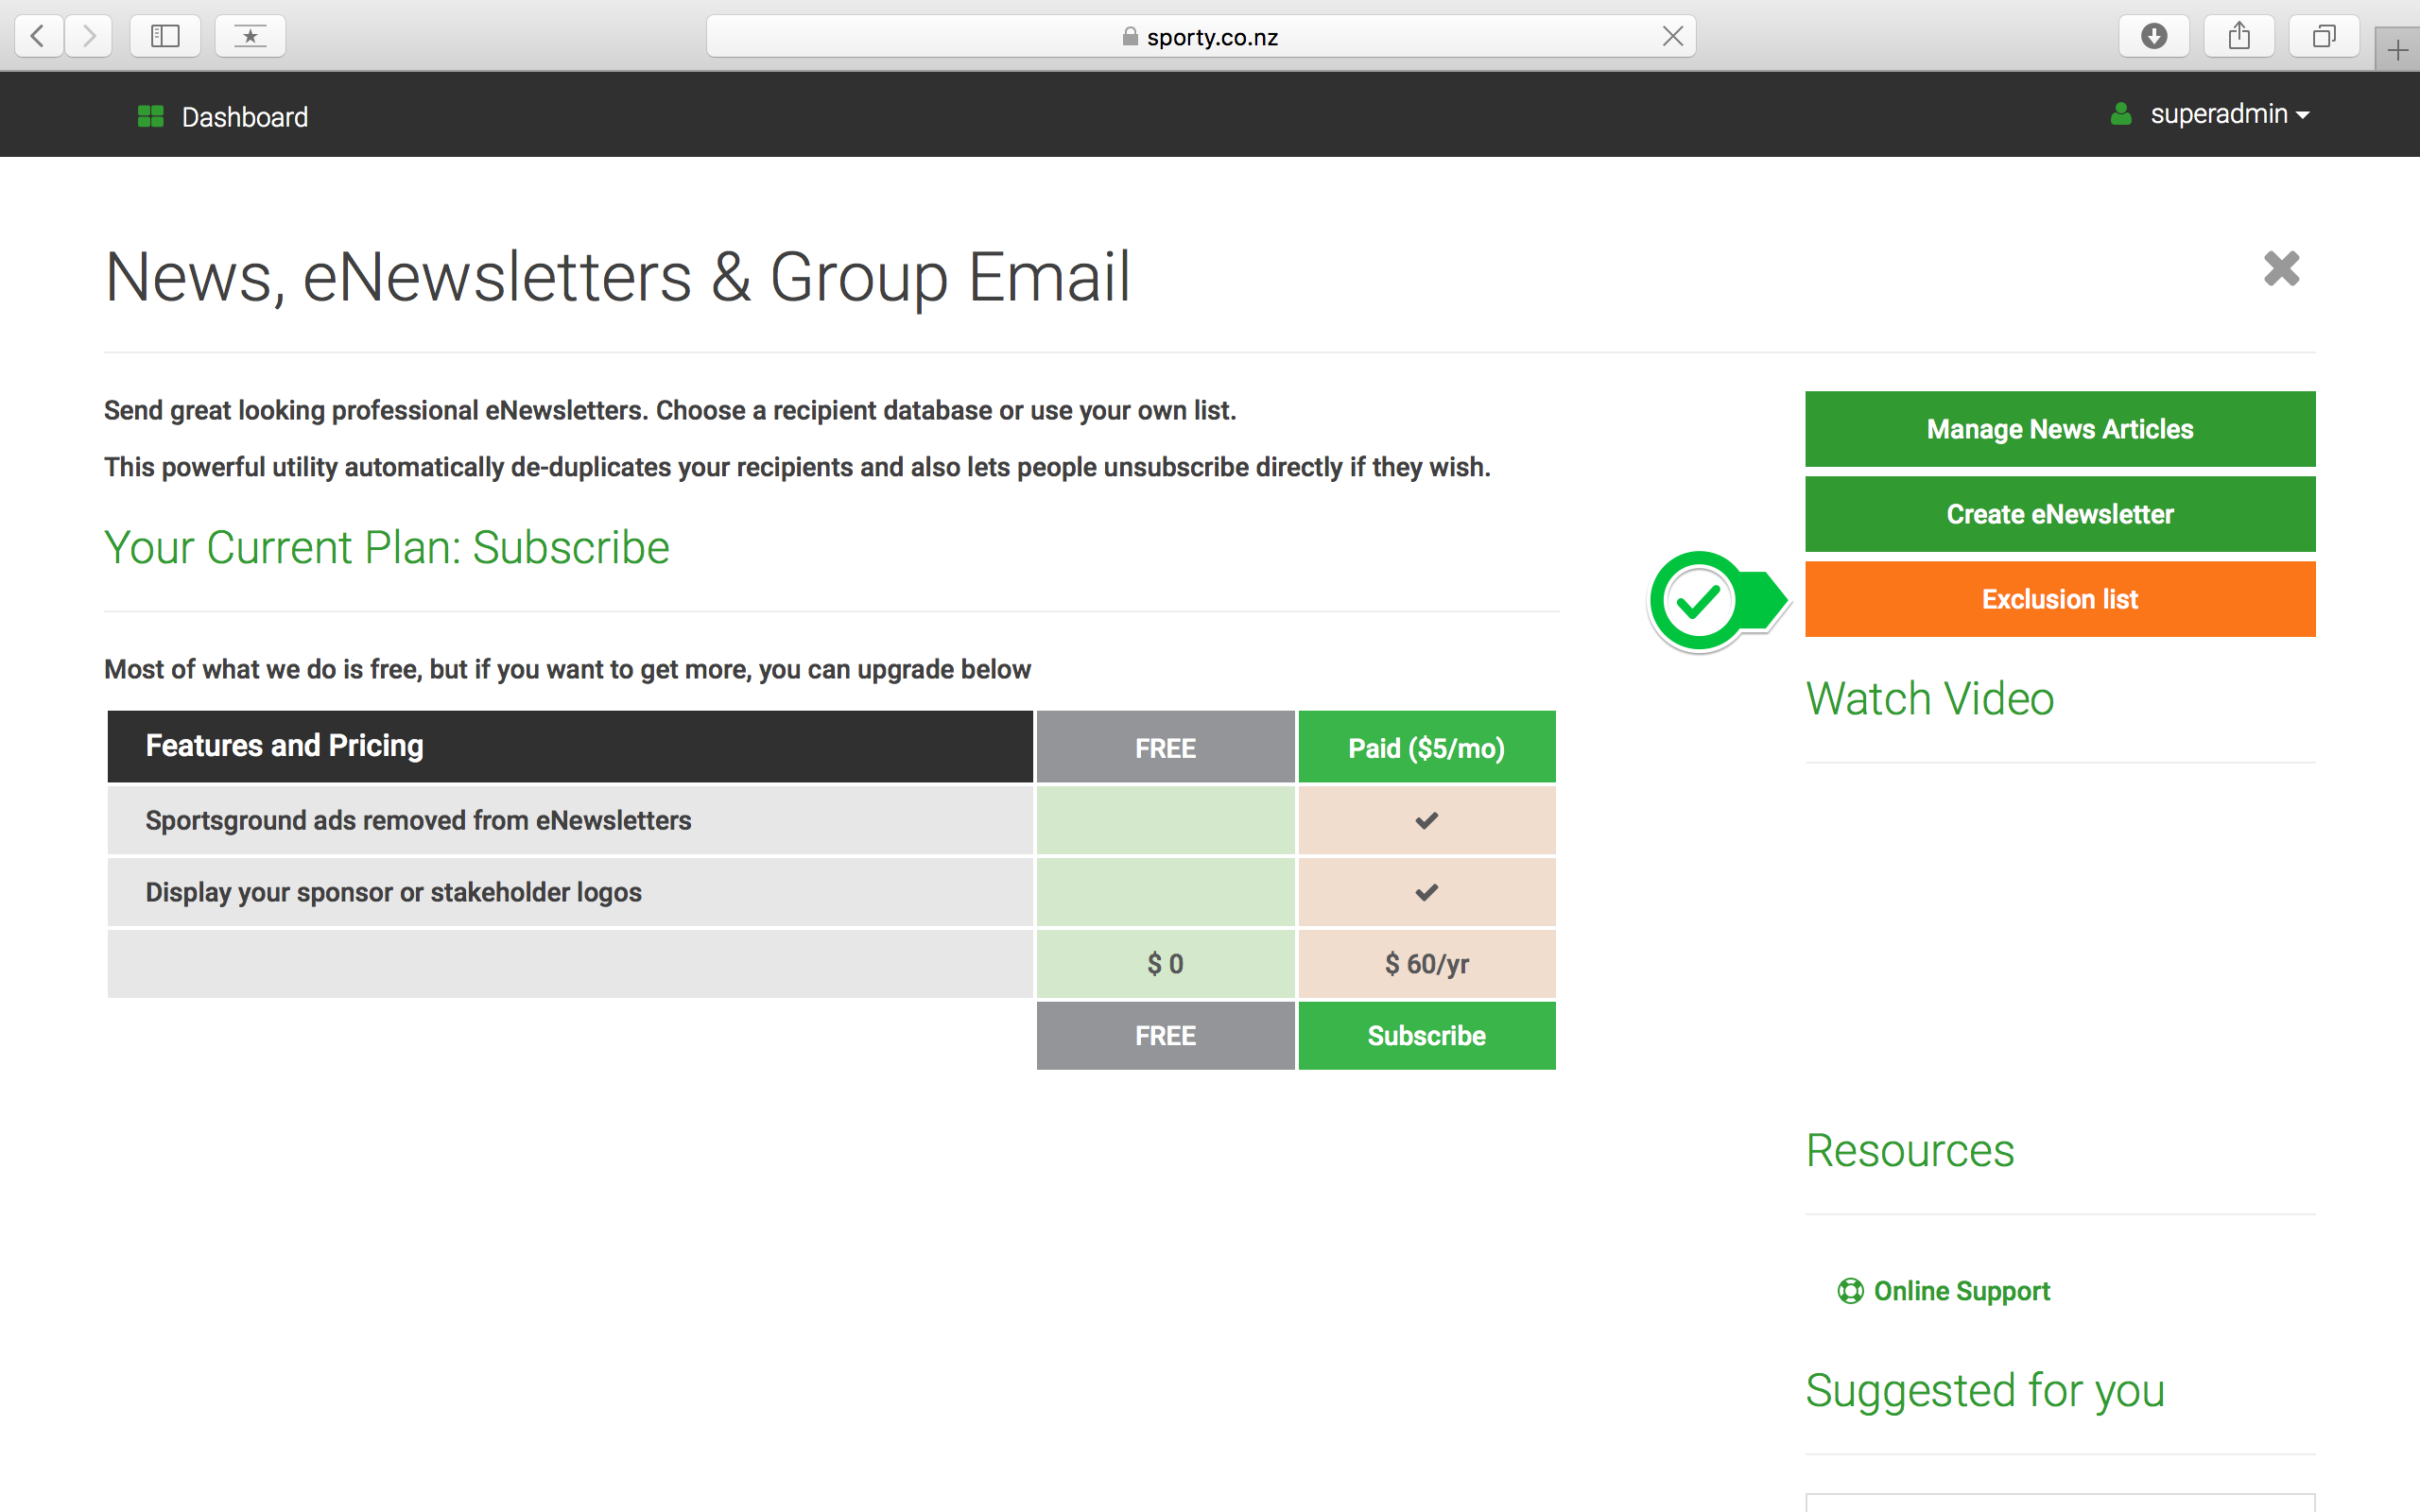The width and height of the screenshot is (2420, 1512).
Task: Click the Resources section header
Action: [x=1911, y=1150]
